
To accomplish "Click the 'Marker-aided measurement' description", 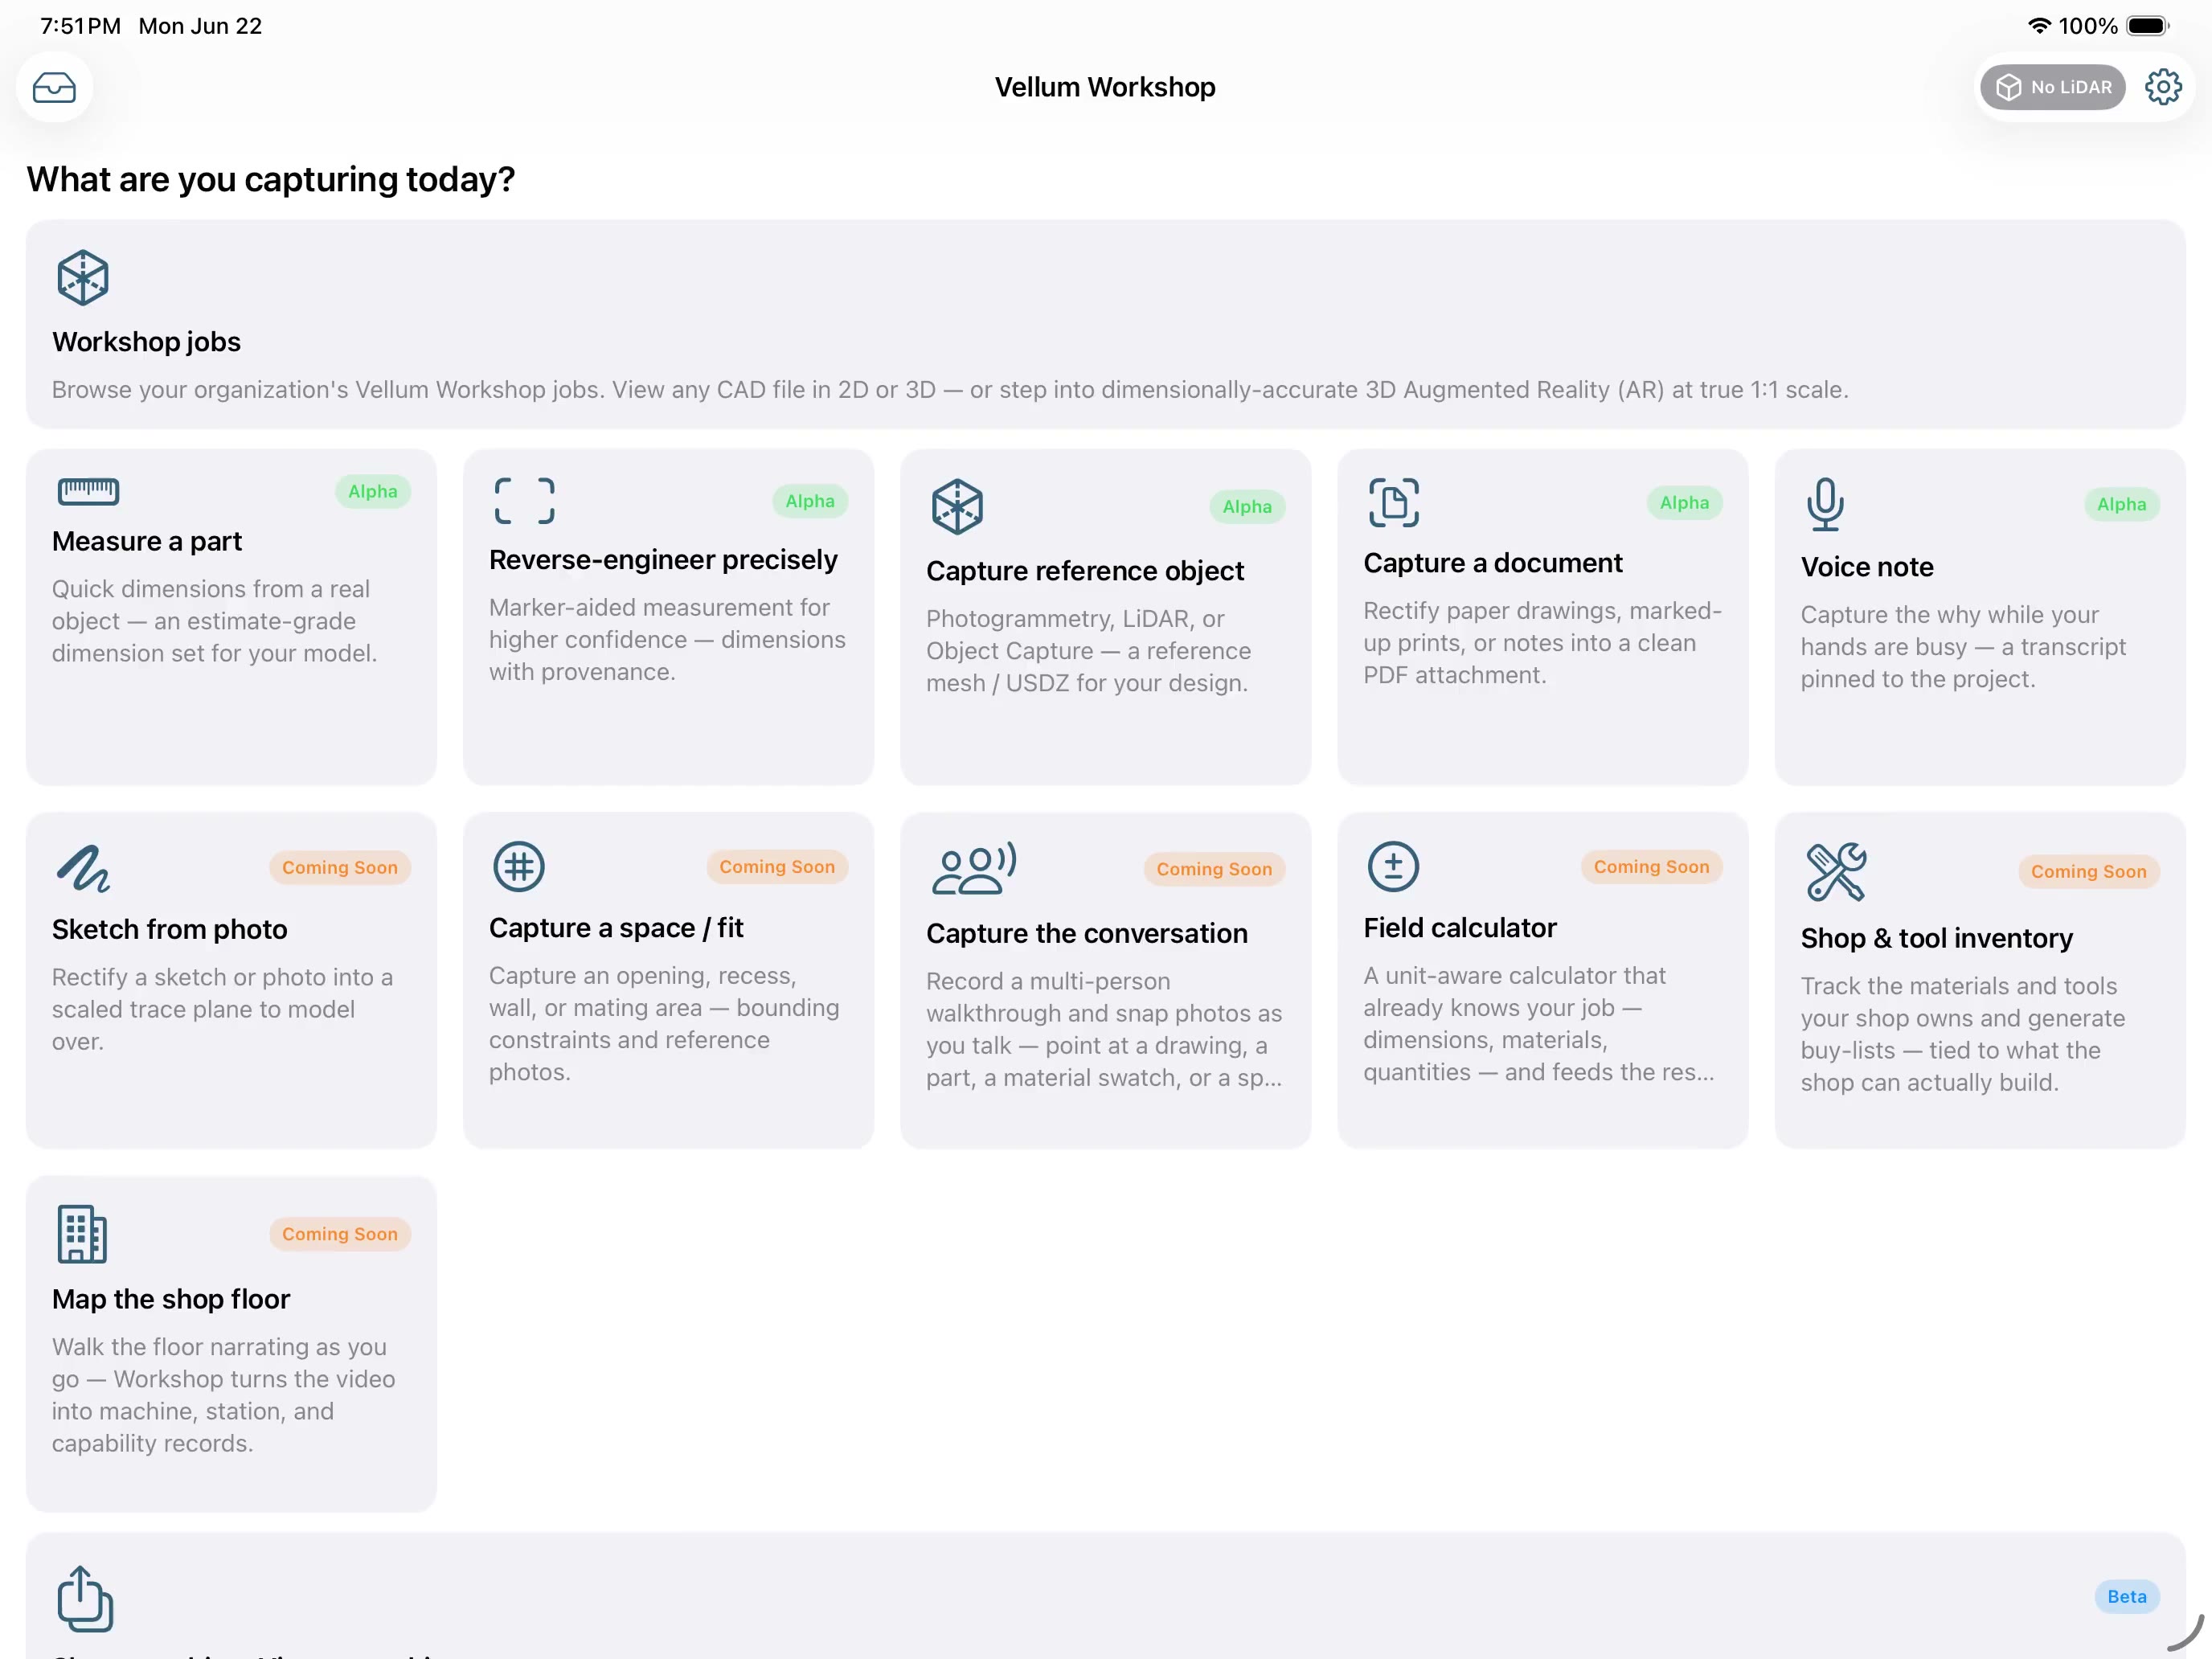I will (x=667, y=640).
